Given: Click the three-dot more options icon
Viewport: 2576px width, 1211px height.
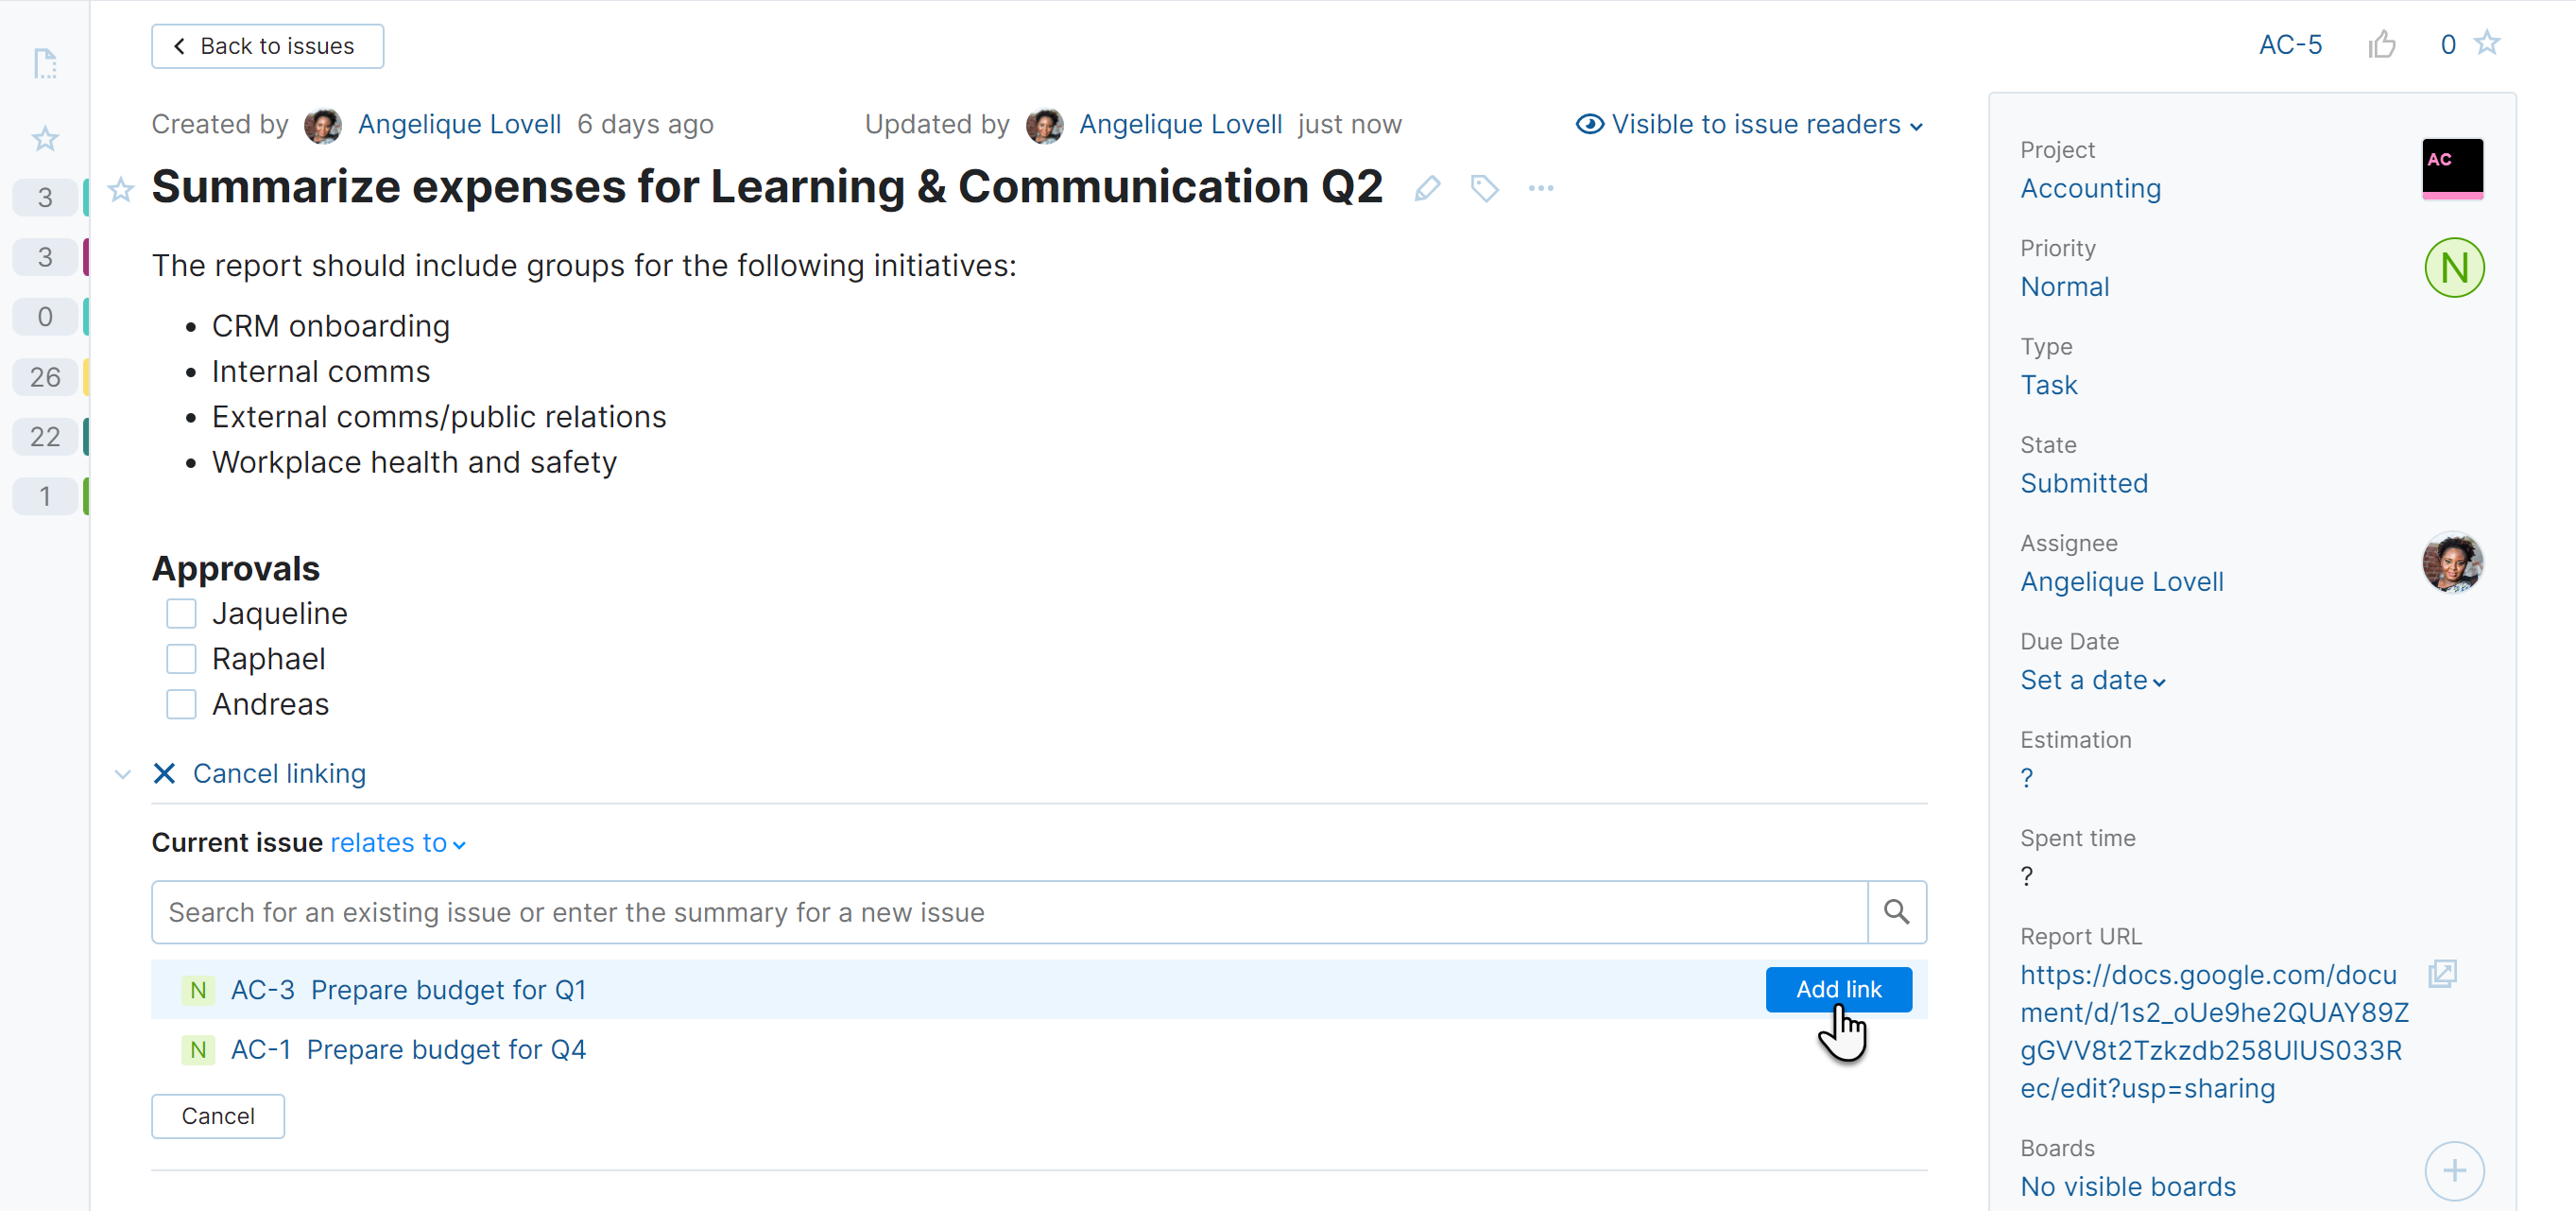Looking at the screenshot, I should 1540,188.
